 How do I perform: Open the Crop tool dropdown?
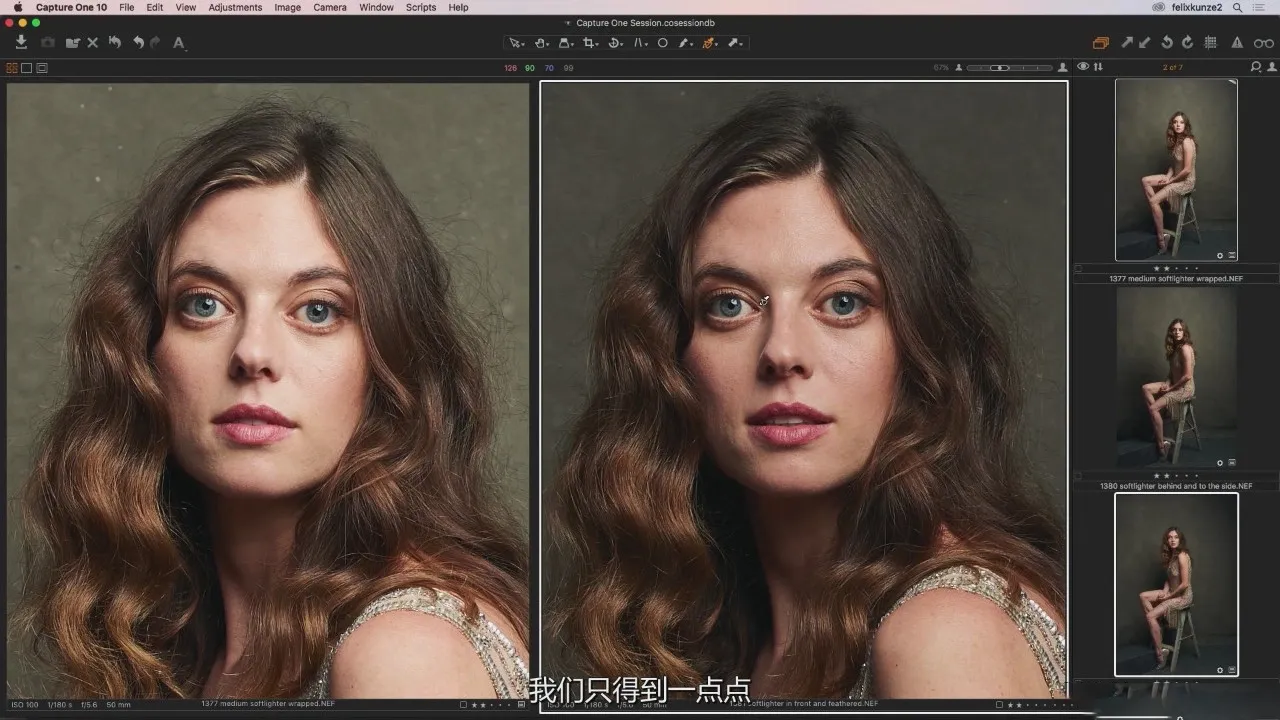(590, 43)
